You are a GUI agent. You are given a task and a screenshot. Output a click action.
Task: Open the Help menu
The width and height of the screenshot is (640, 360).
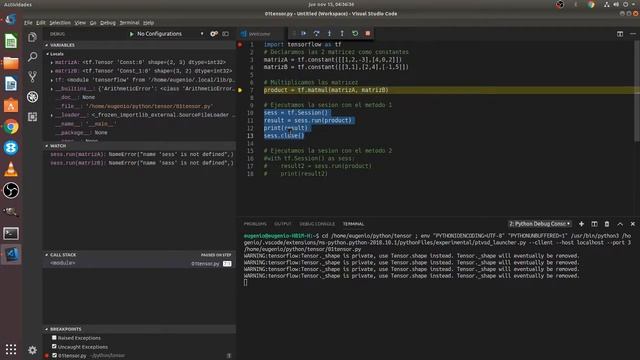(149, 23)
